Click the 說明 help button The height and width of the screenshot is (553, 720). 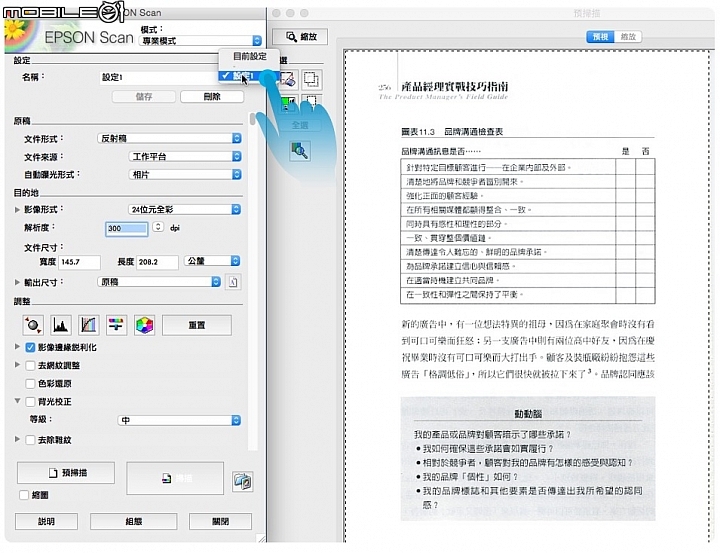pyautogui.click(x=46, y=521)
